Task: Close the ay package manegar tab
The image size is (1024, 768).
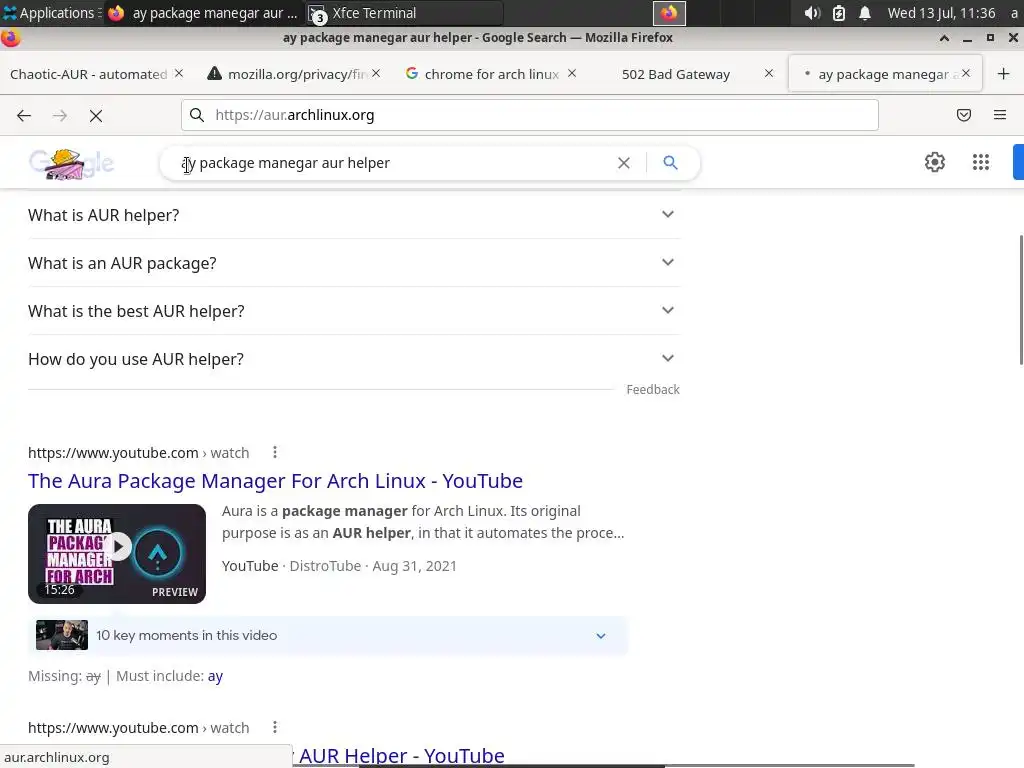Action: (x=967, y=74)
